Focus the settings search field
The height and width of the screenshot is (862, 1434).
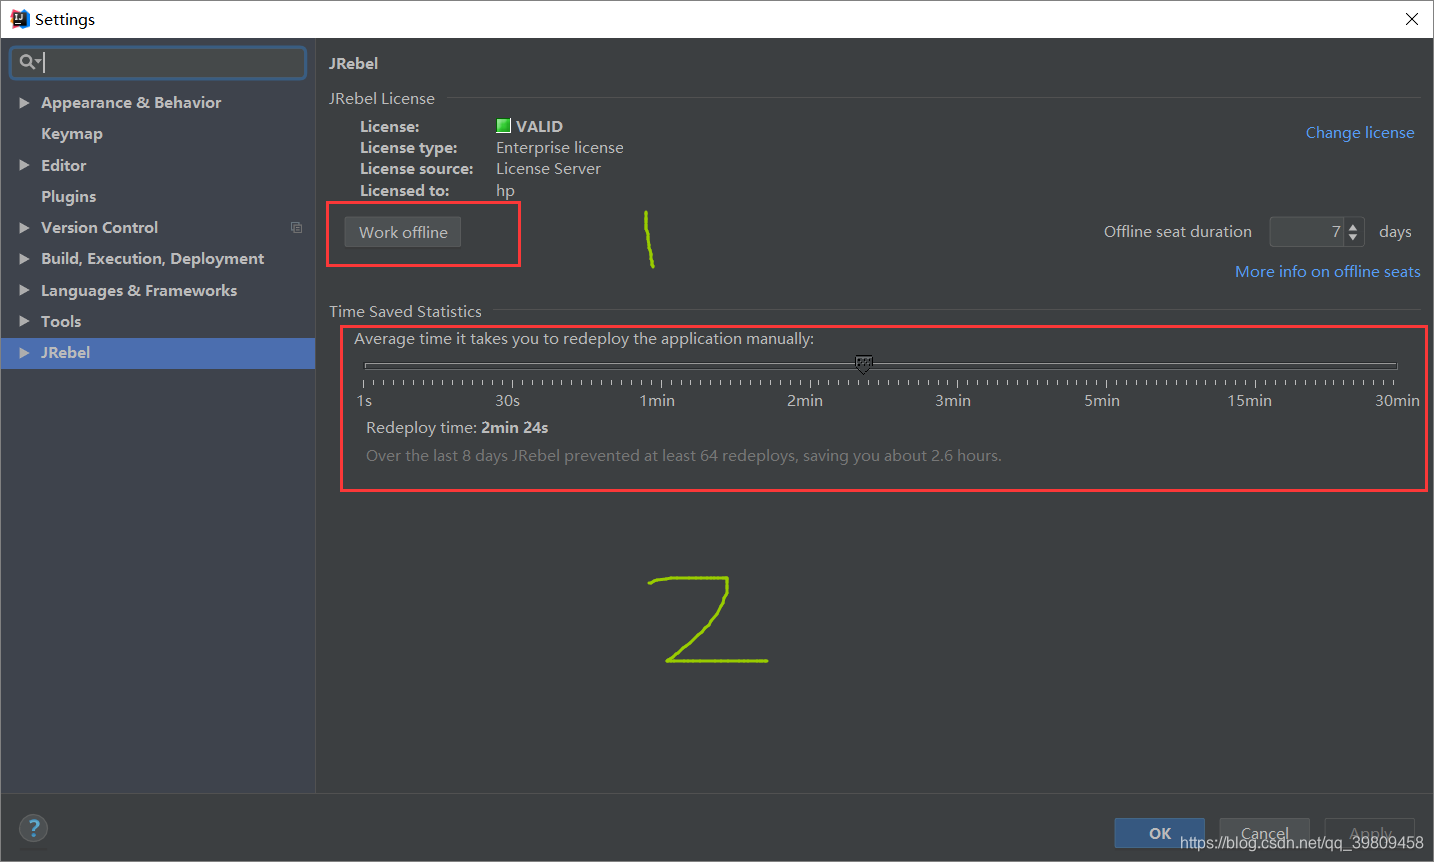(x=158, y=62)
